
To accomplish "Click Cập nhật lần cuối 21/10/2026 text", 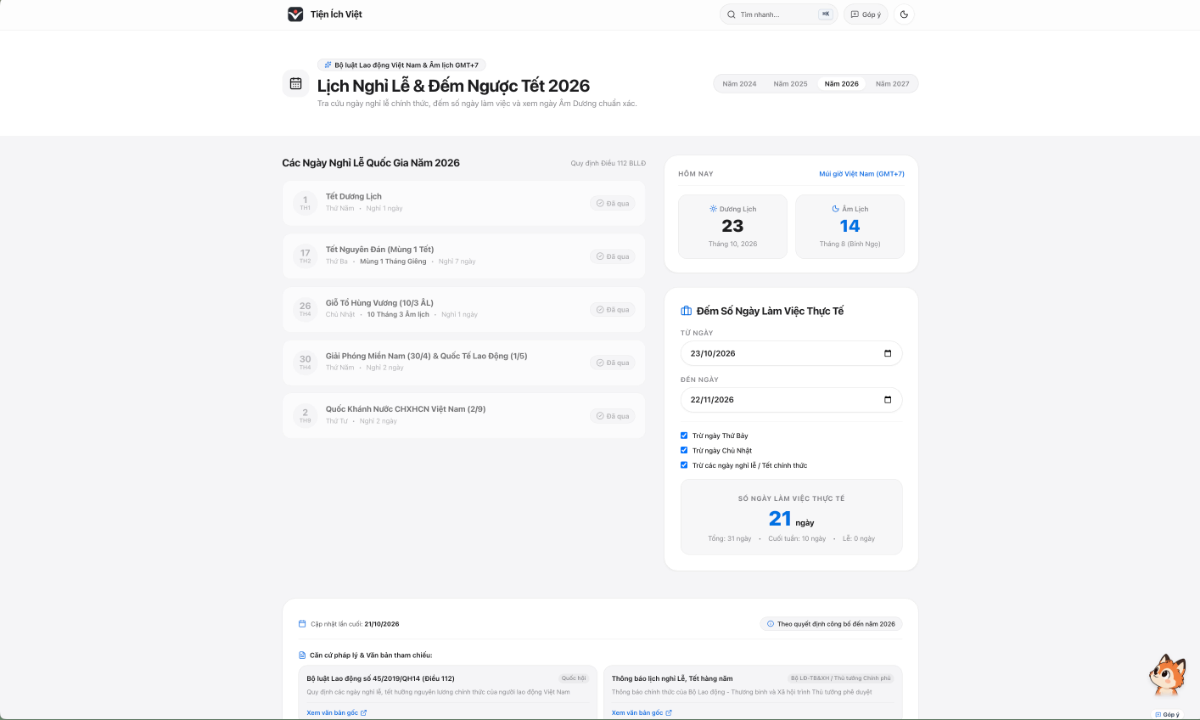I will click(355, 624).
